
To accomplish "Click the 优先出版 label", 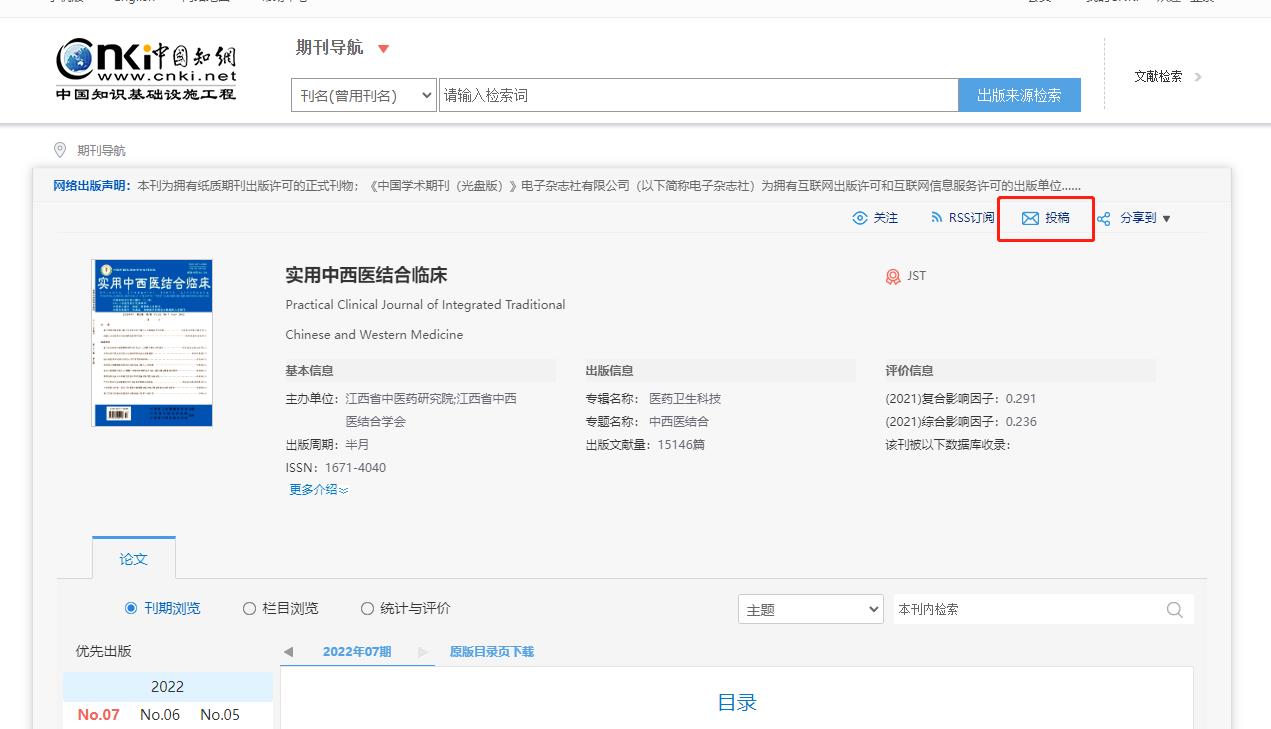I will (104, 651).
